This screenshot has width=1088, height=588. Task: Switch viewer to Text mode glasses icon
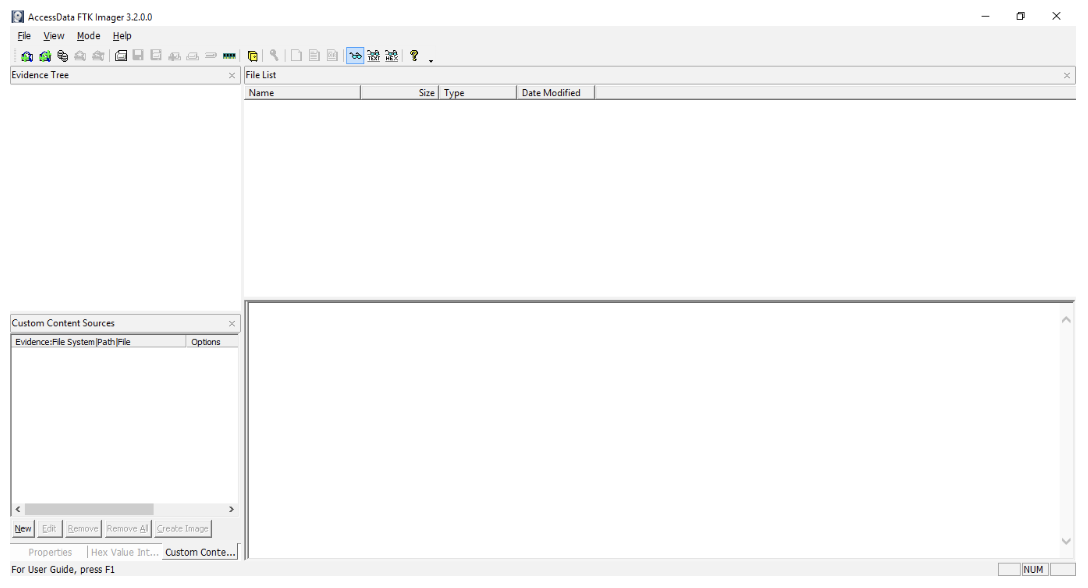(373, 56)
